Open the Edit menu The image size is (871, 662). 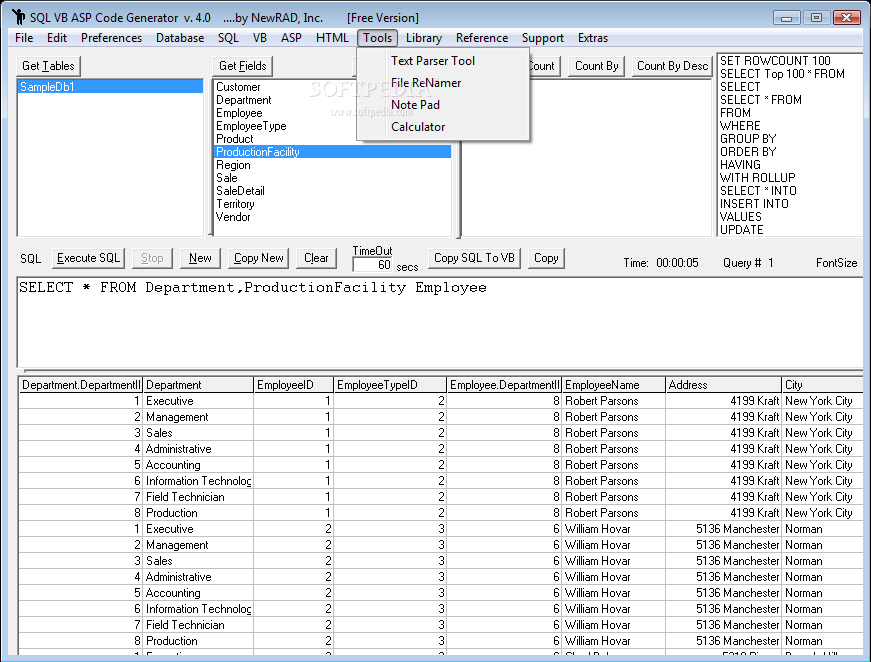(x=57, y=38)
